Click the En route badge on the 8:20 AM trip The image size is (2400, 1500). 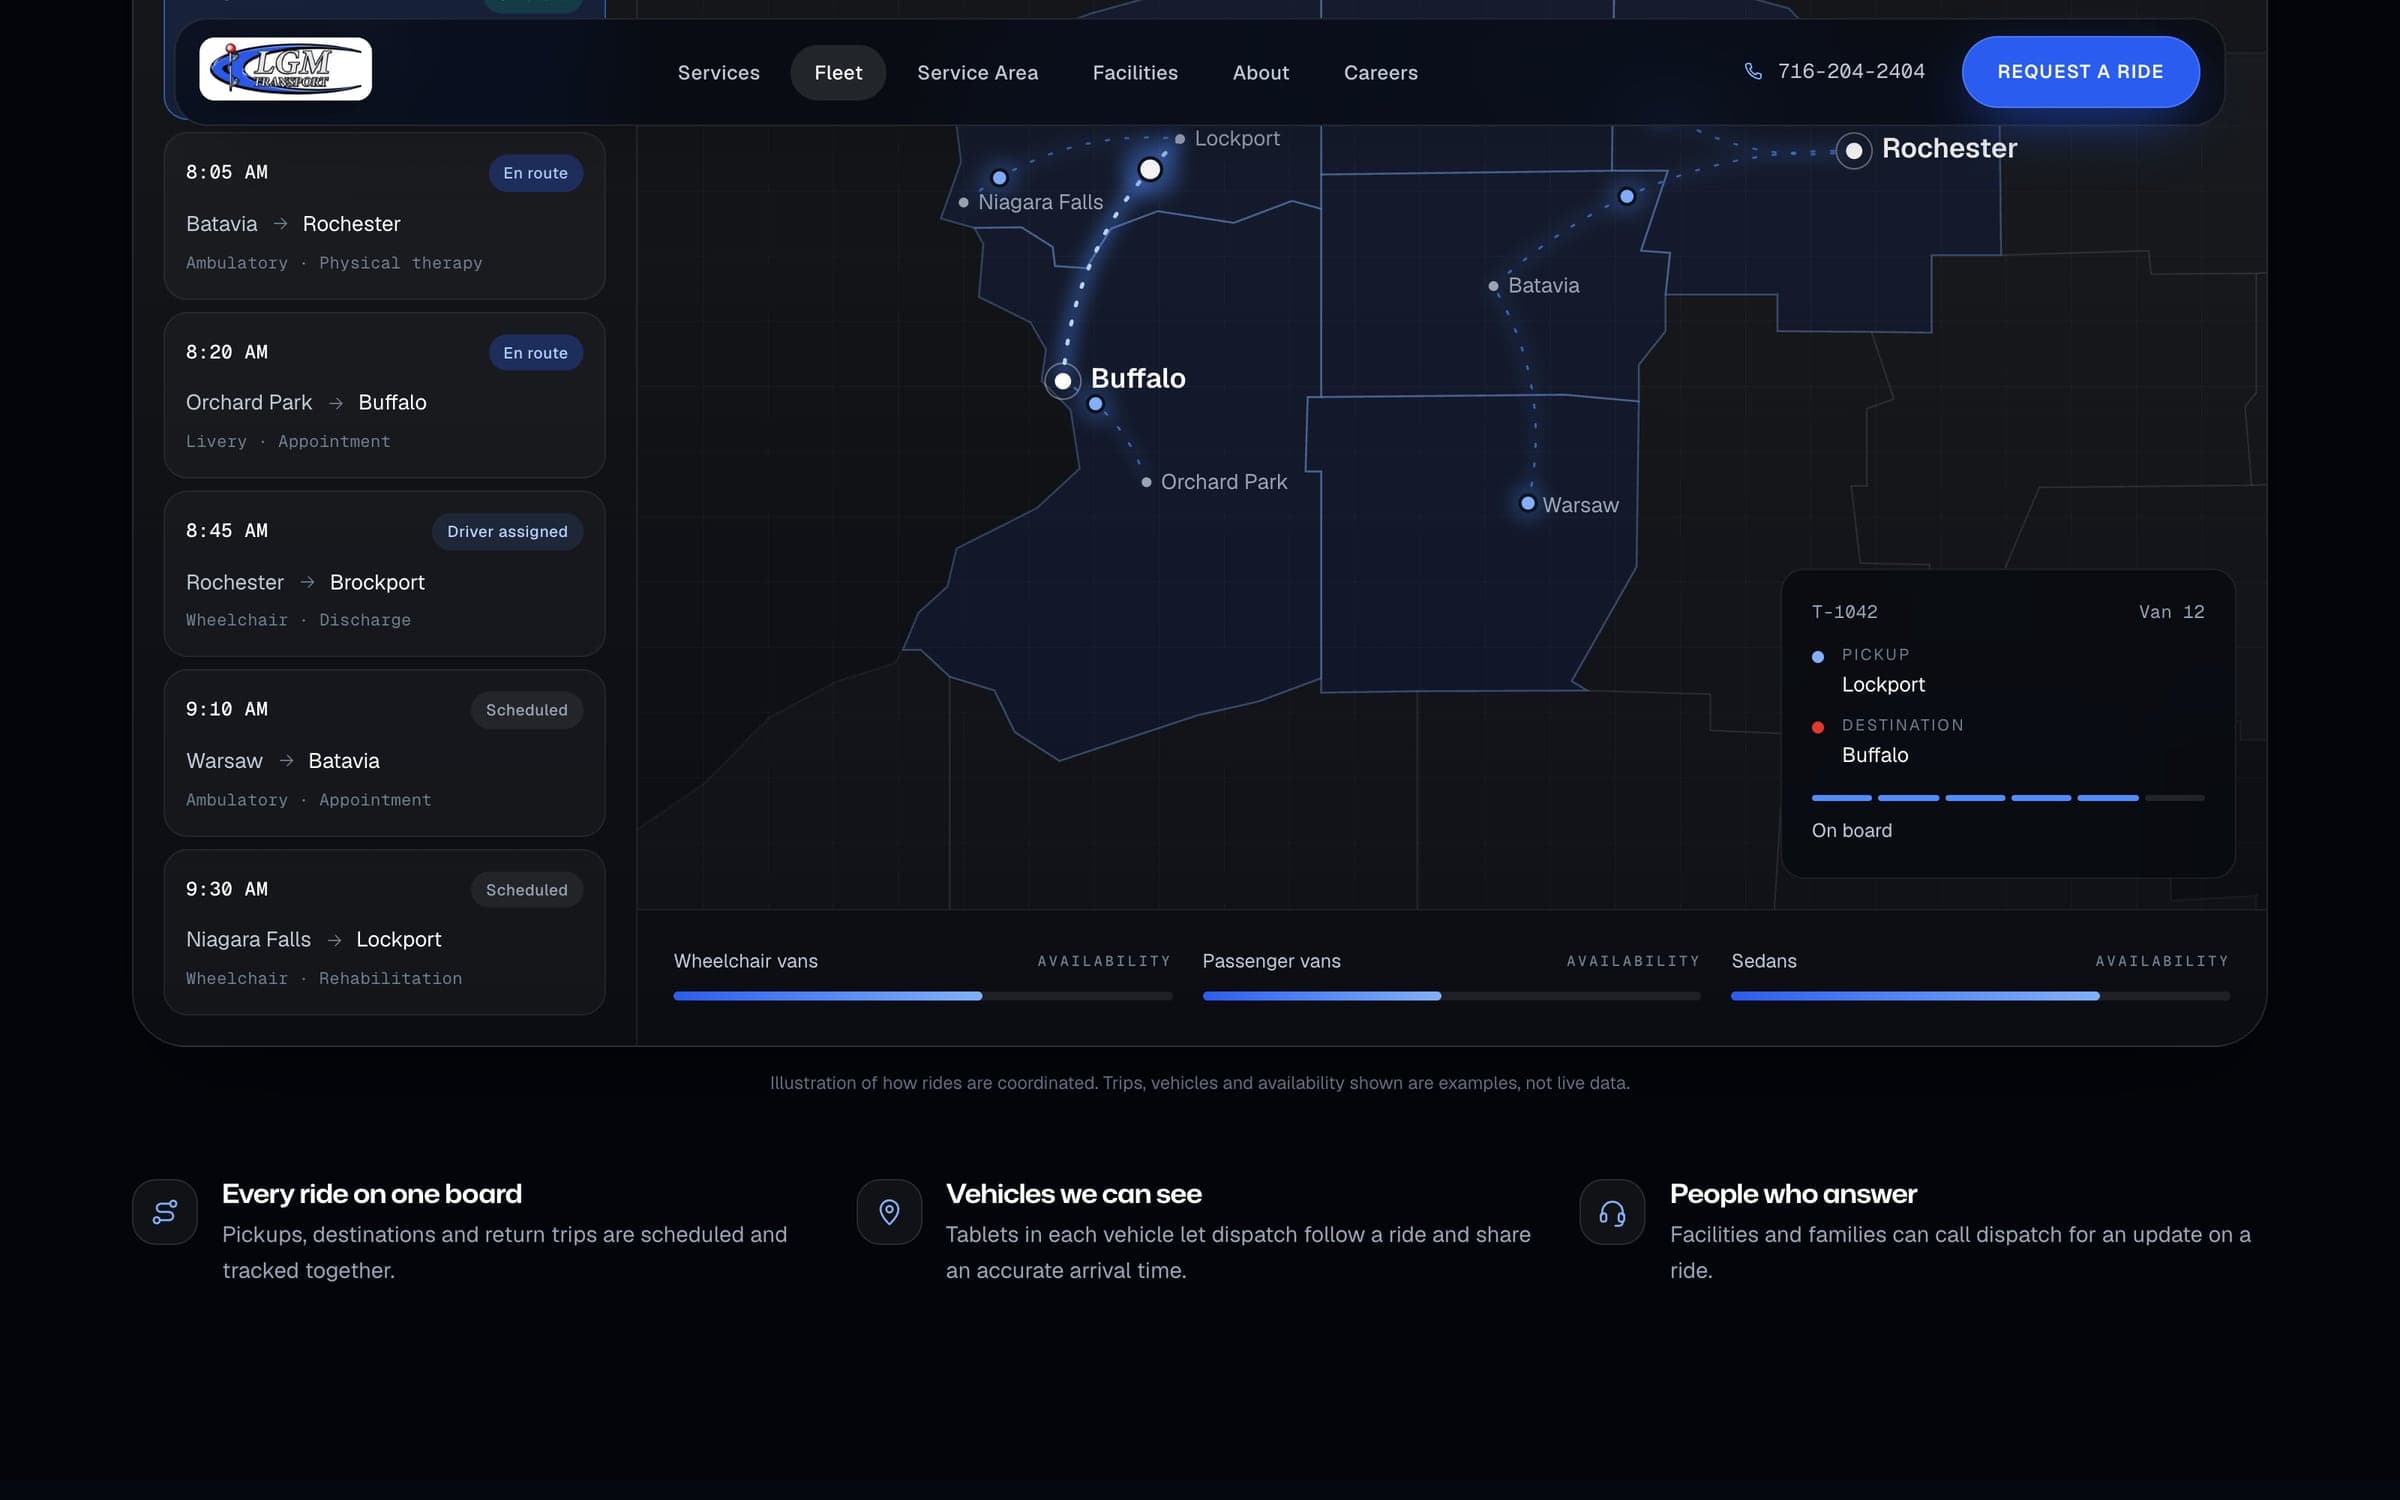[x=535, y=353]
